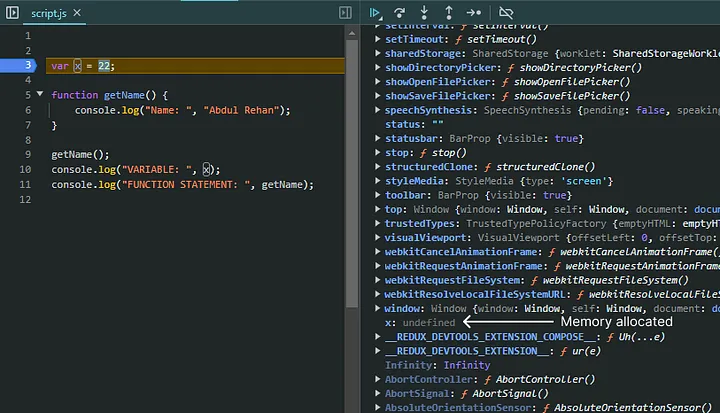Expand the sharedStorage property
This screenshot has width=720, height=413.
point(378,53)
